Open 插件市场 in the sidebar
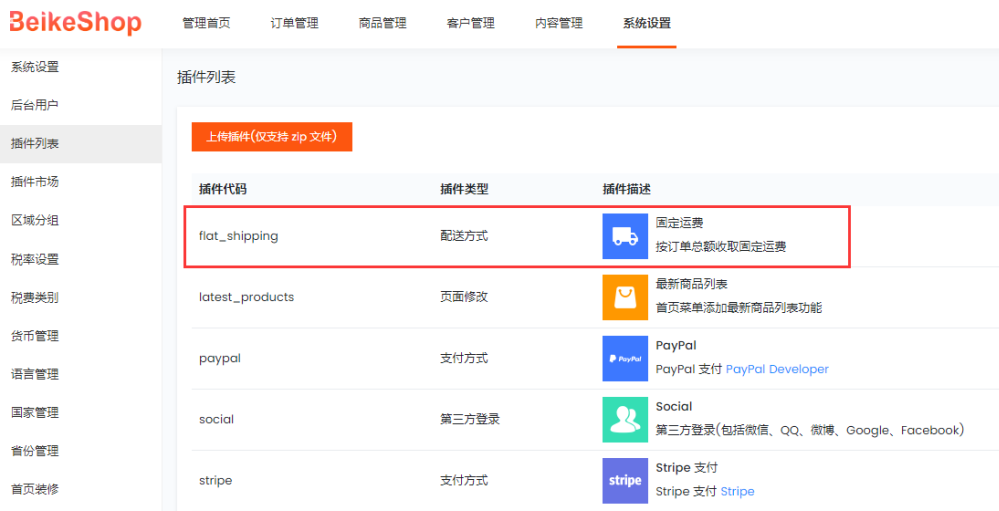The height and width of the screenshot is (511, 999). point(35,182)
